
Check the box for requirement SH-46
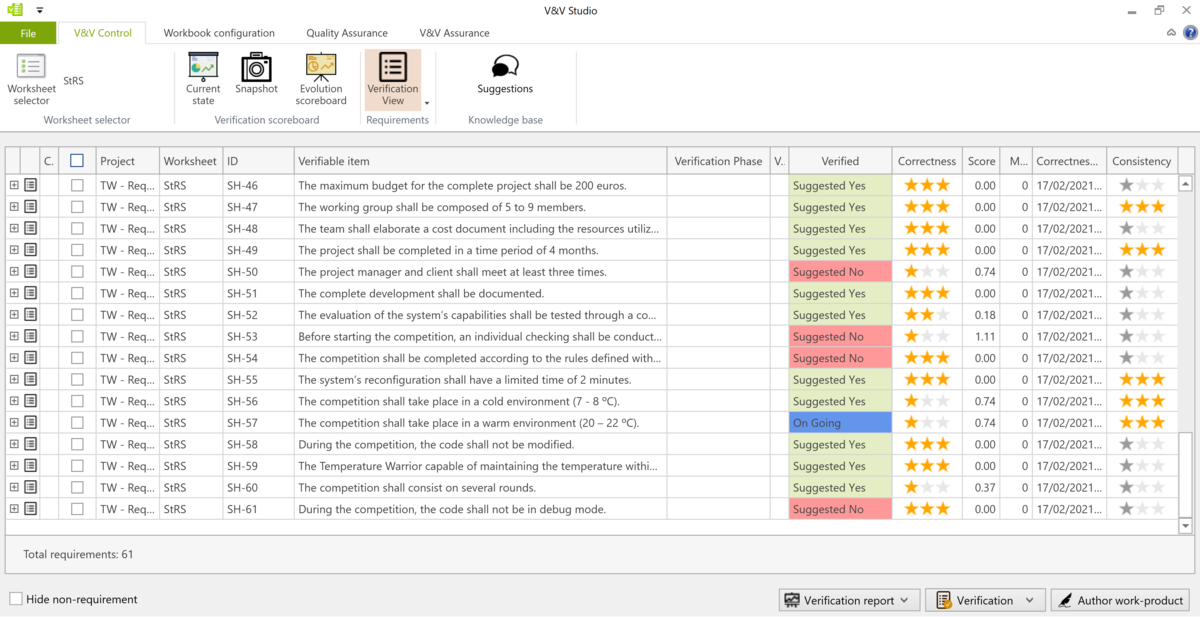click(x=77, y=185)
